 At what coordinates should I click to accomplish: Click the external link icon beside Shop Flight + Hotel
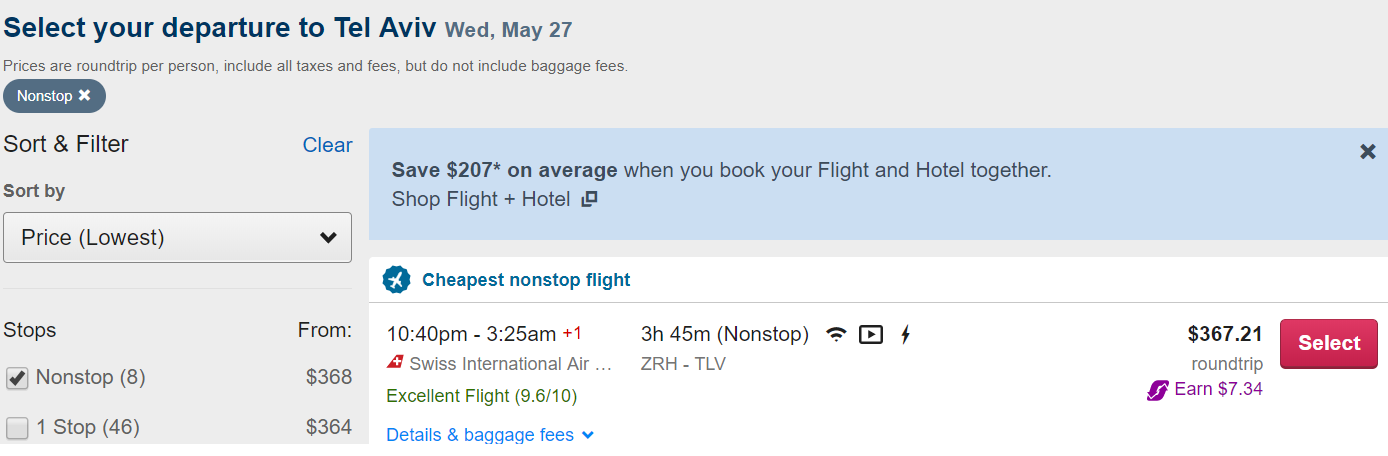[589, 199]
